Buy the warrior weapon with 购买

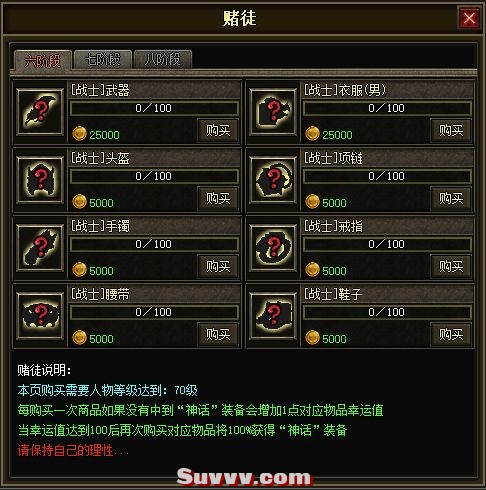pos(218,130)
